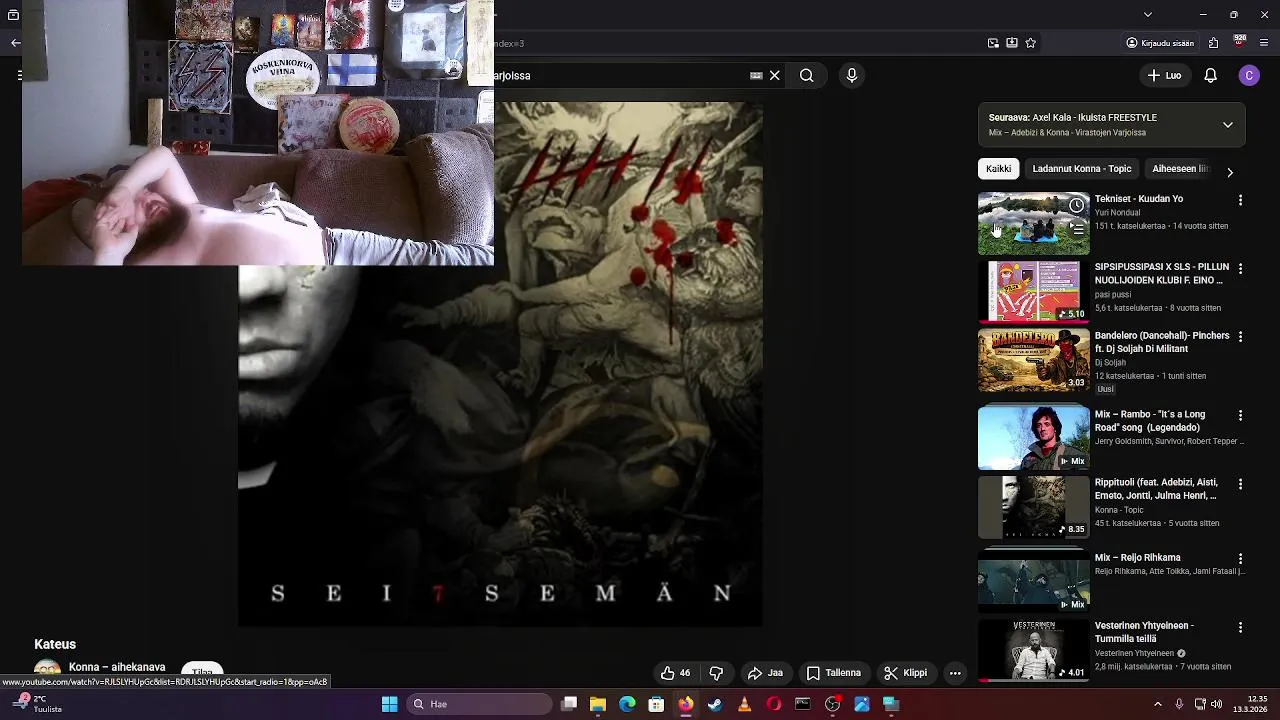This screenshot has width=1280, height=720.
Task: Open Steam from the taskbar
Action: [x=715, y=704]
